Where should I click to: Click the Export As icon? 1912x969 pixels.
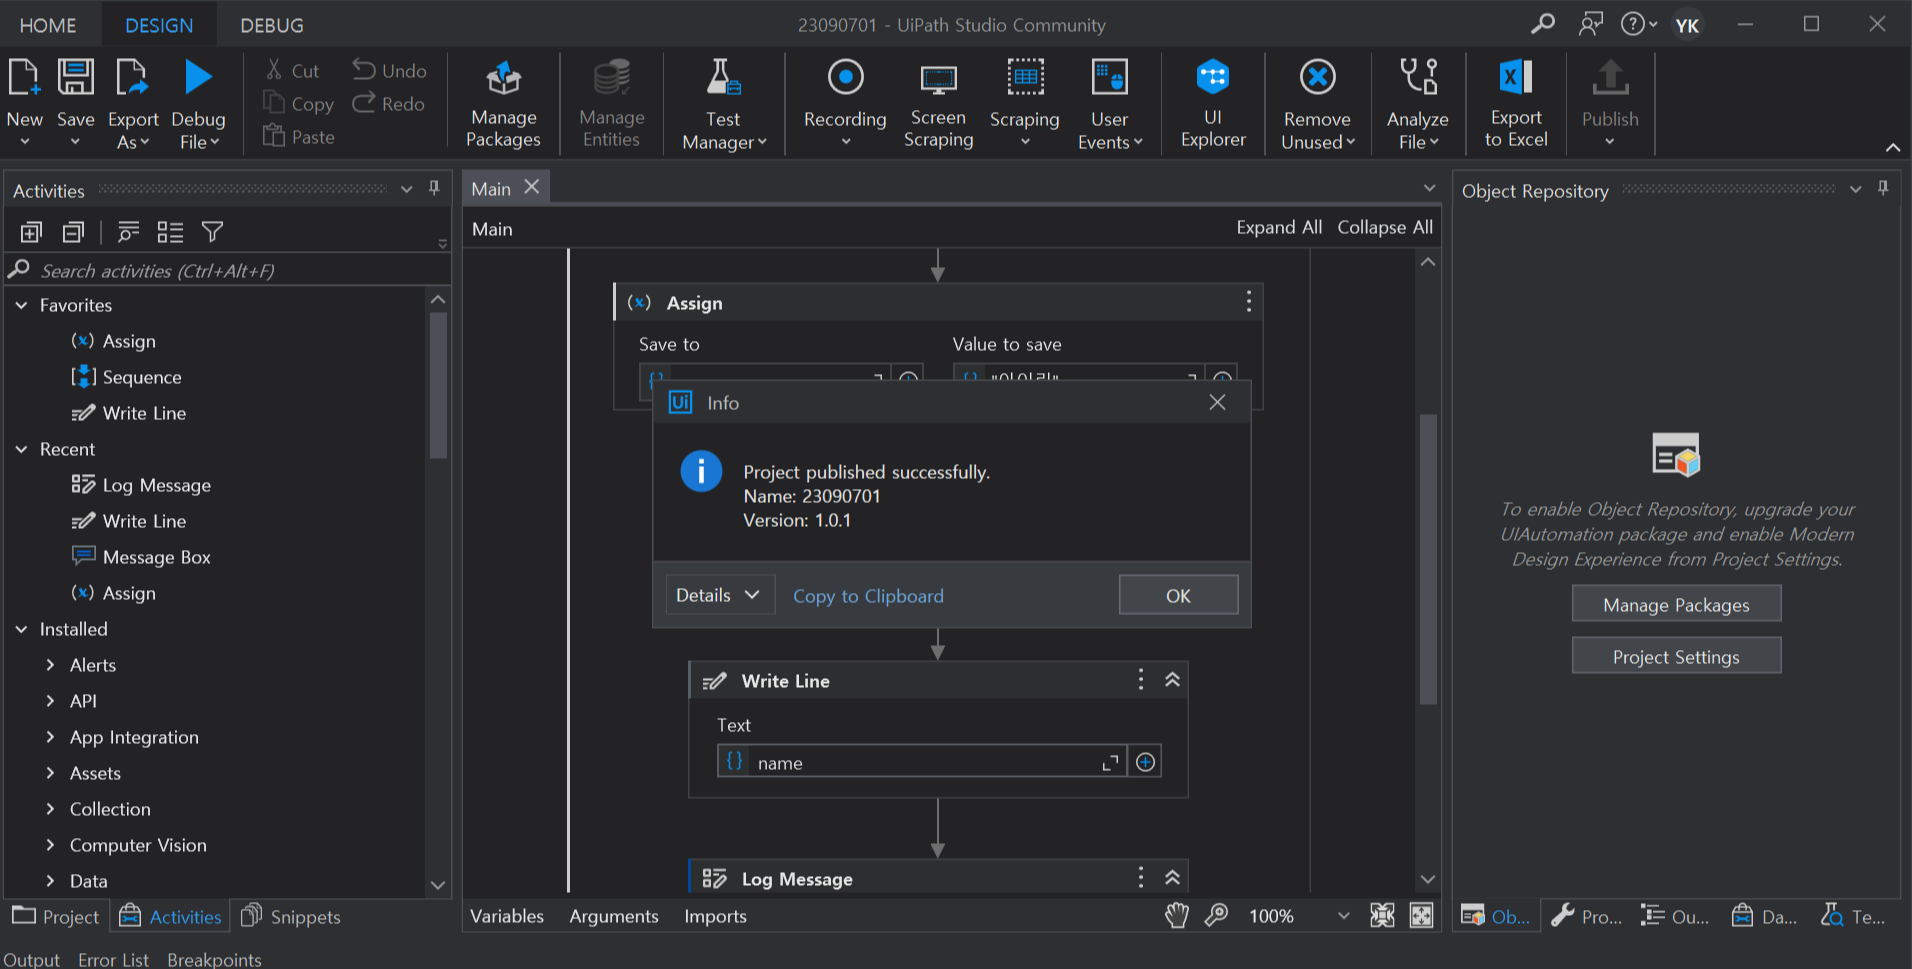pyautogui.click(x=132, y=78)
